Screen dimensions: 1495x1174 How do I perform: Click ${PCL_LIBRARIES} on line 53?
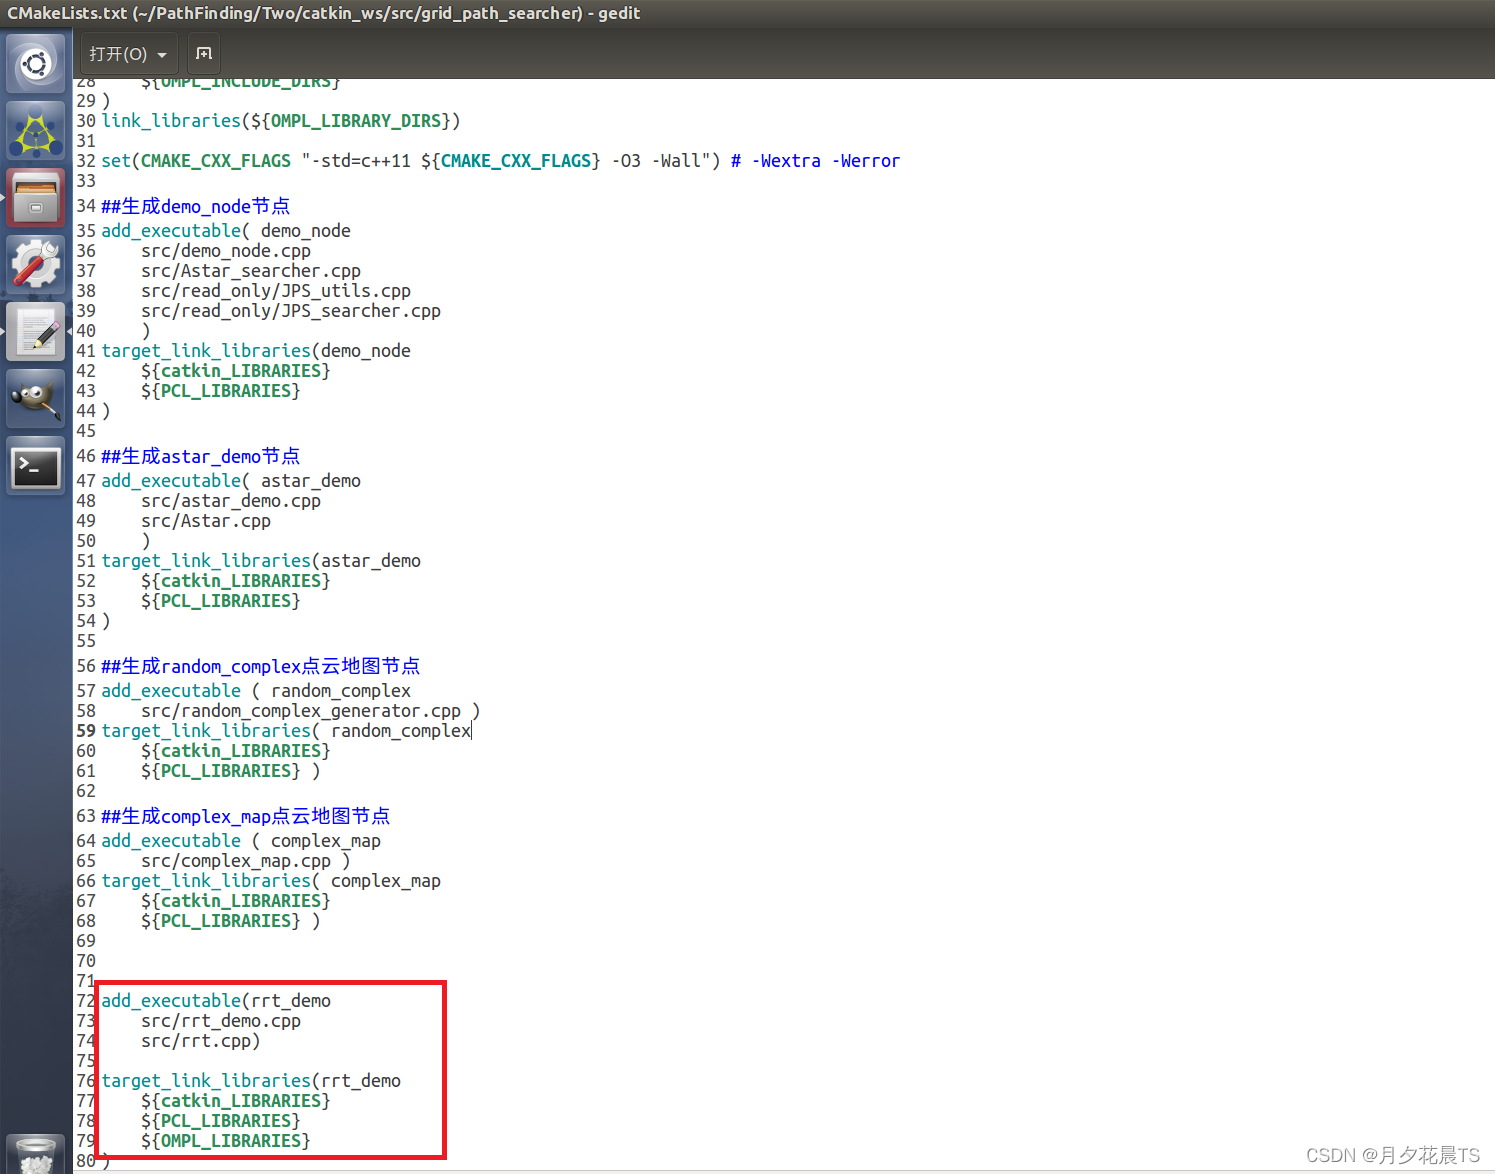[x=221, y=601]
